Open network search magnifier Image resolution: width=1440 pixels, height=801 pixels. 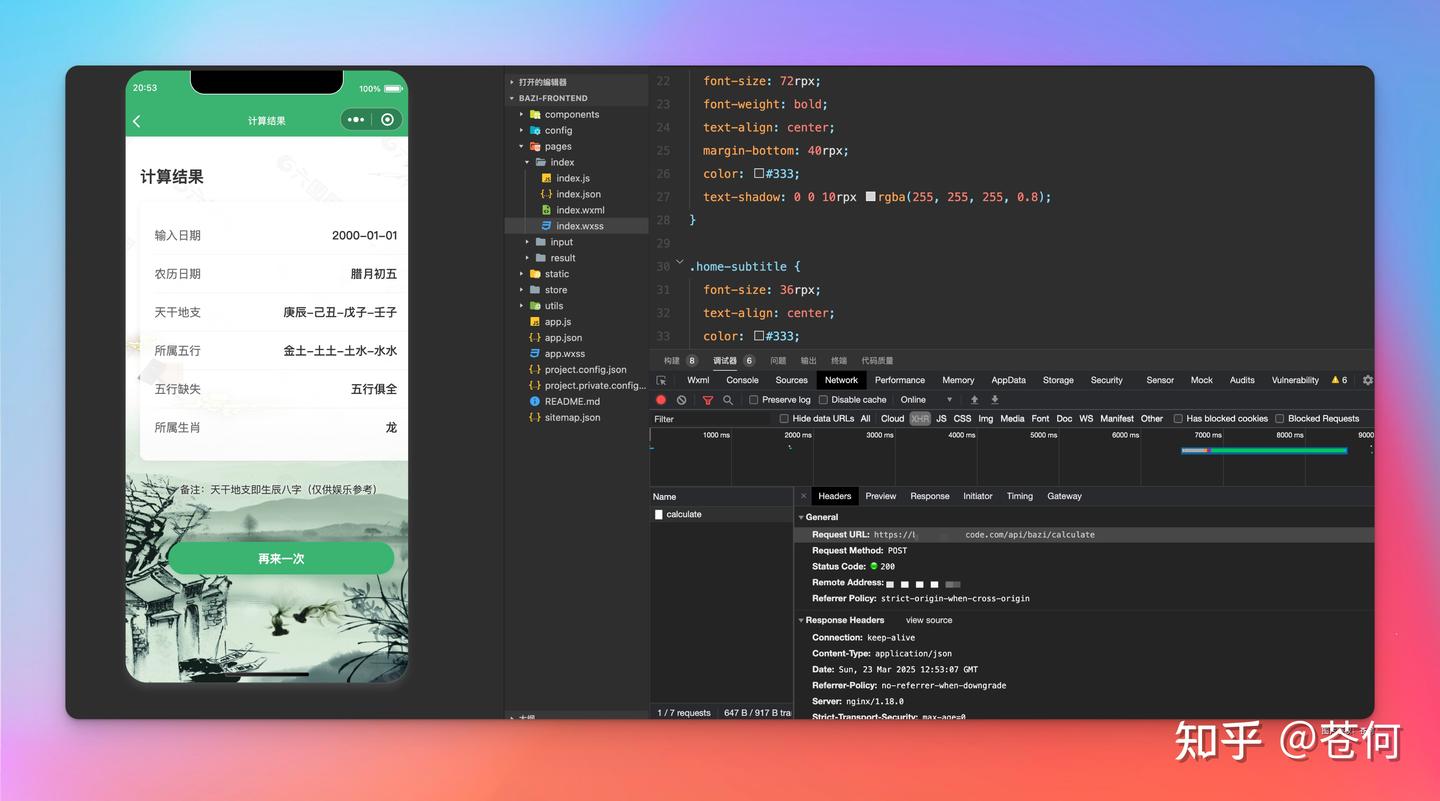728,400
